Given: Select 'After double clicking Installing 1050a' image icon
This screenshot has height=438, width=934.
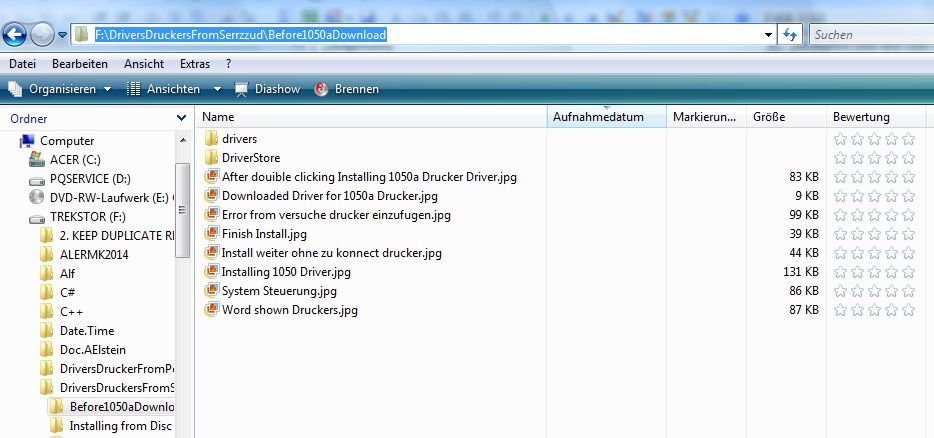Looking at the screenshot, I should pyautogui.click(x=211, y=176).
